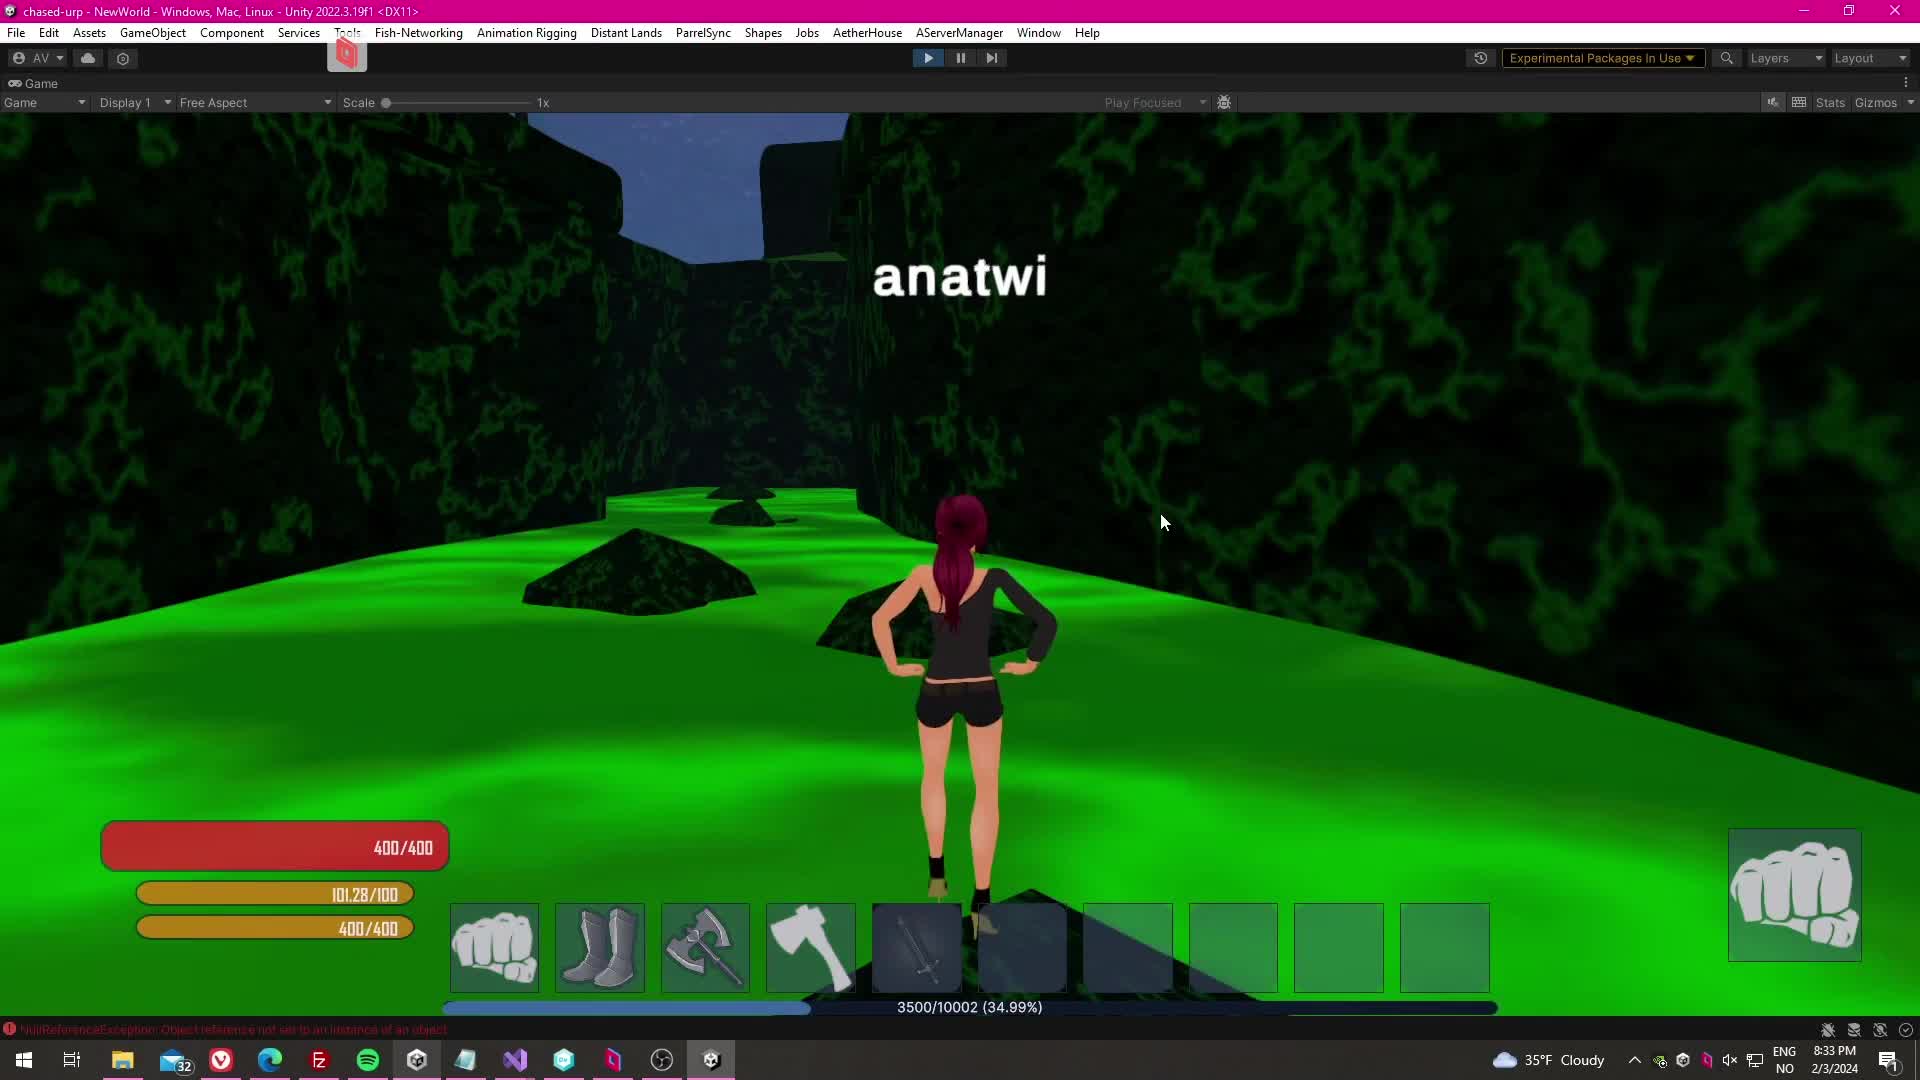Click the Step frame button
The height and width of the screenshot is (1080, 1920).
991,58
